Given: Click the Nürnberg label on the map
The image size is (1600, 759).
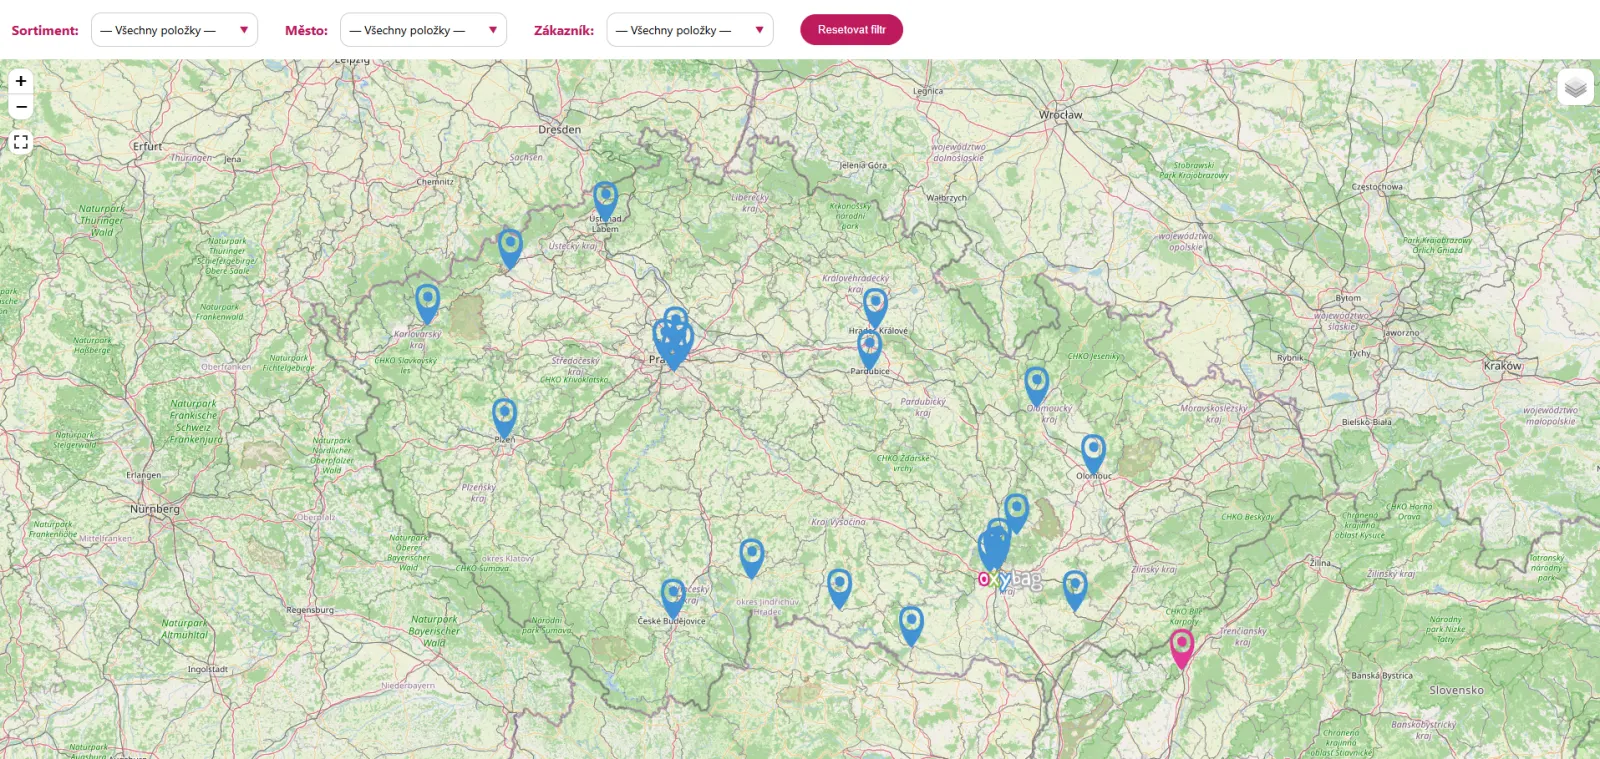Looking at the screenshot, I should [x=155, y=509].
